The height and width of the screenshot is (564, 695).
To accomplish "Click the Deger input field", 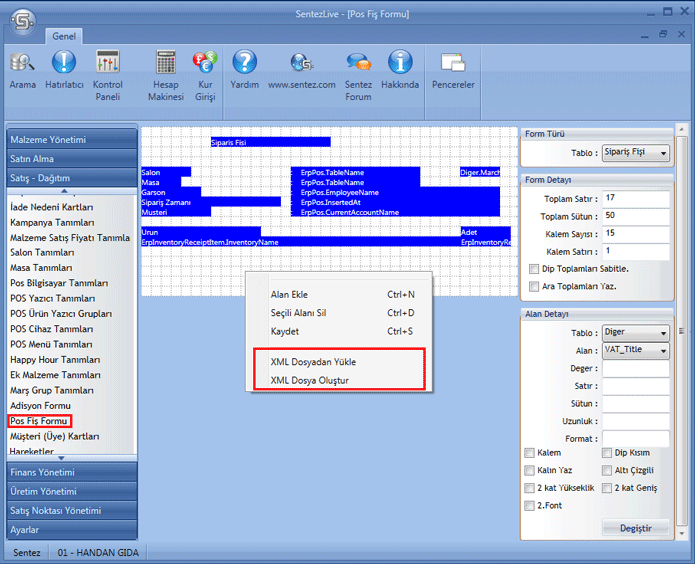I will click(636, 368).
